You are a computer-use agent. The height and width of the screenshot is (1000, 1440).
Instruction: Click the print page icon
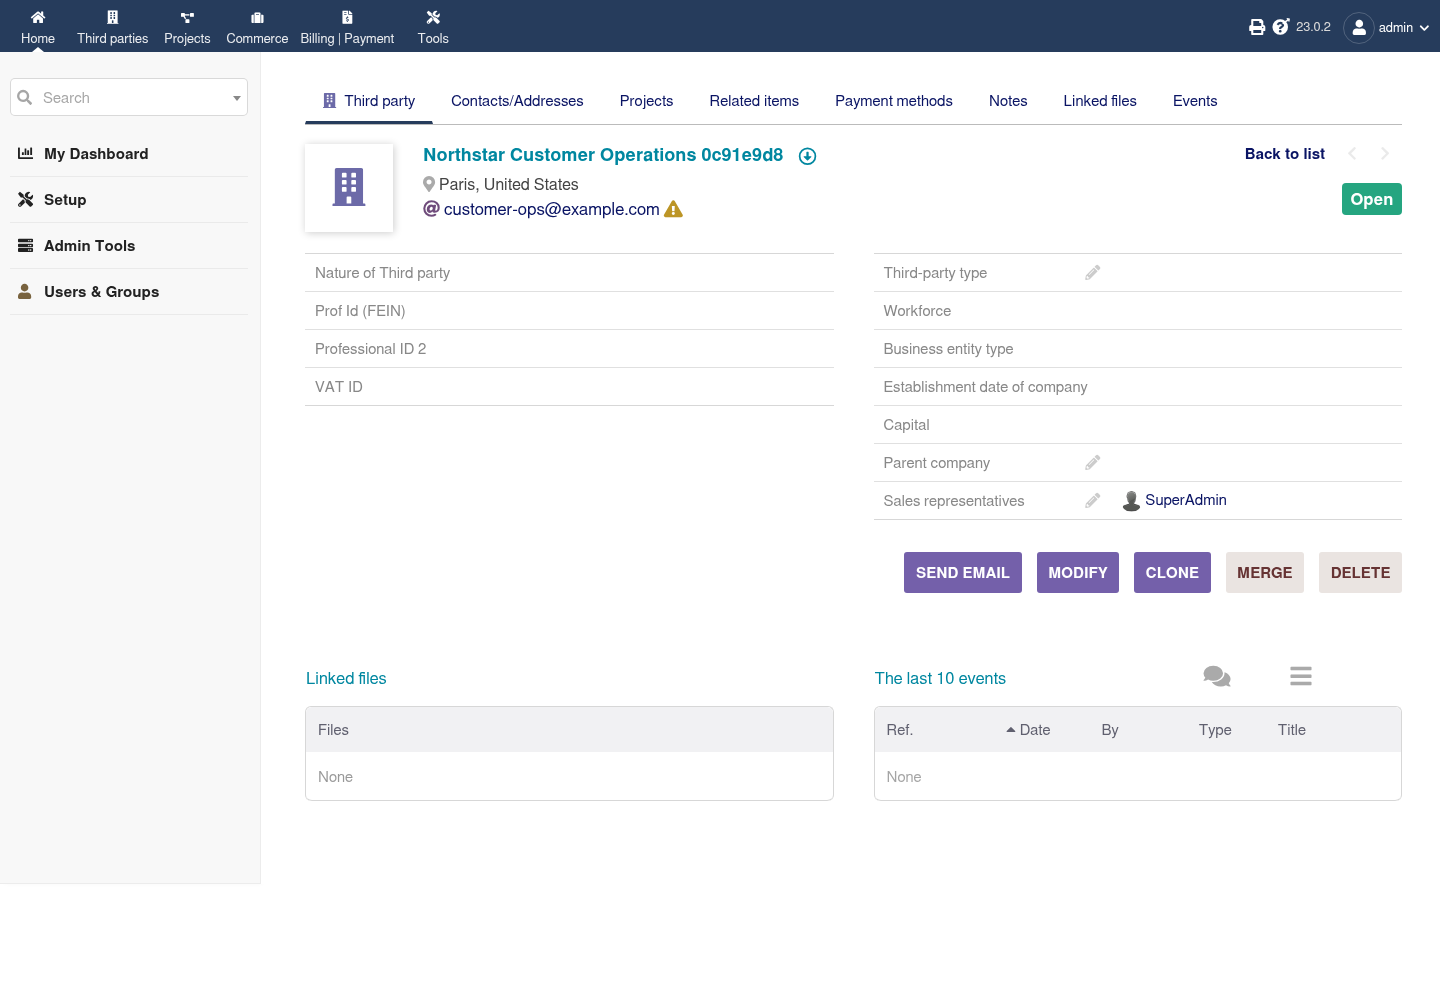click(1257, 27)
